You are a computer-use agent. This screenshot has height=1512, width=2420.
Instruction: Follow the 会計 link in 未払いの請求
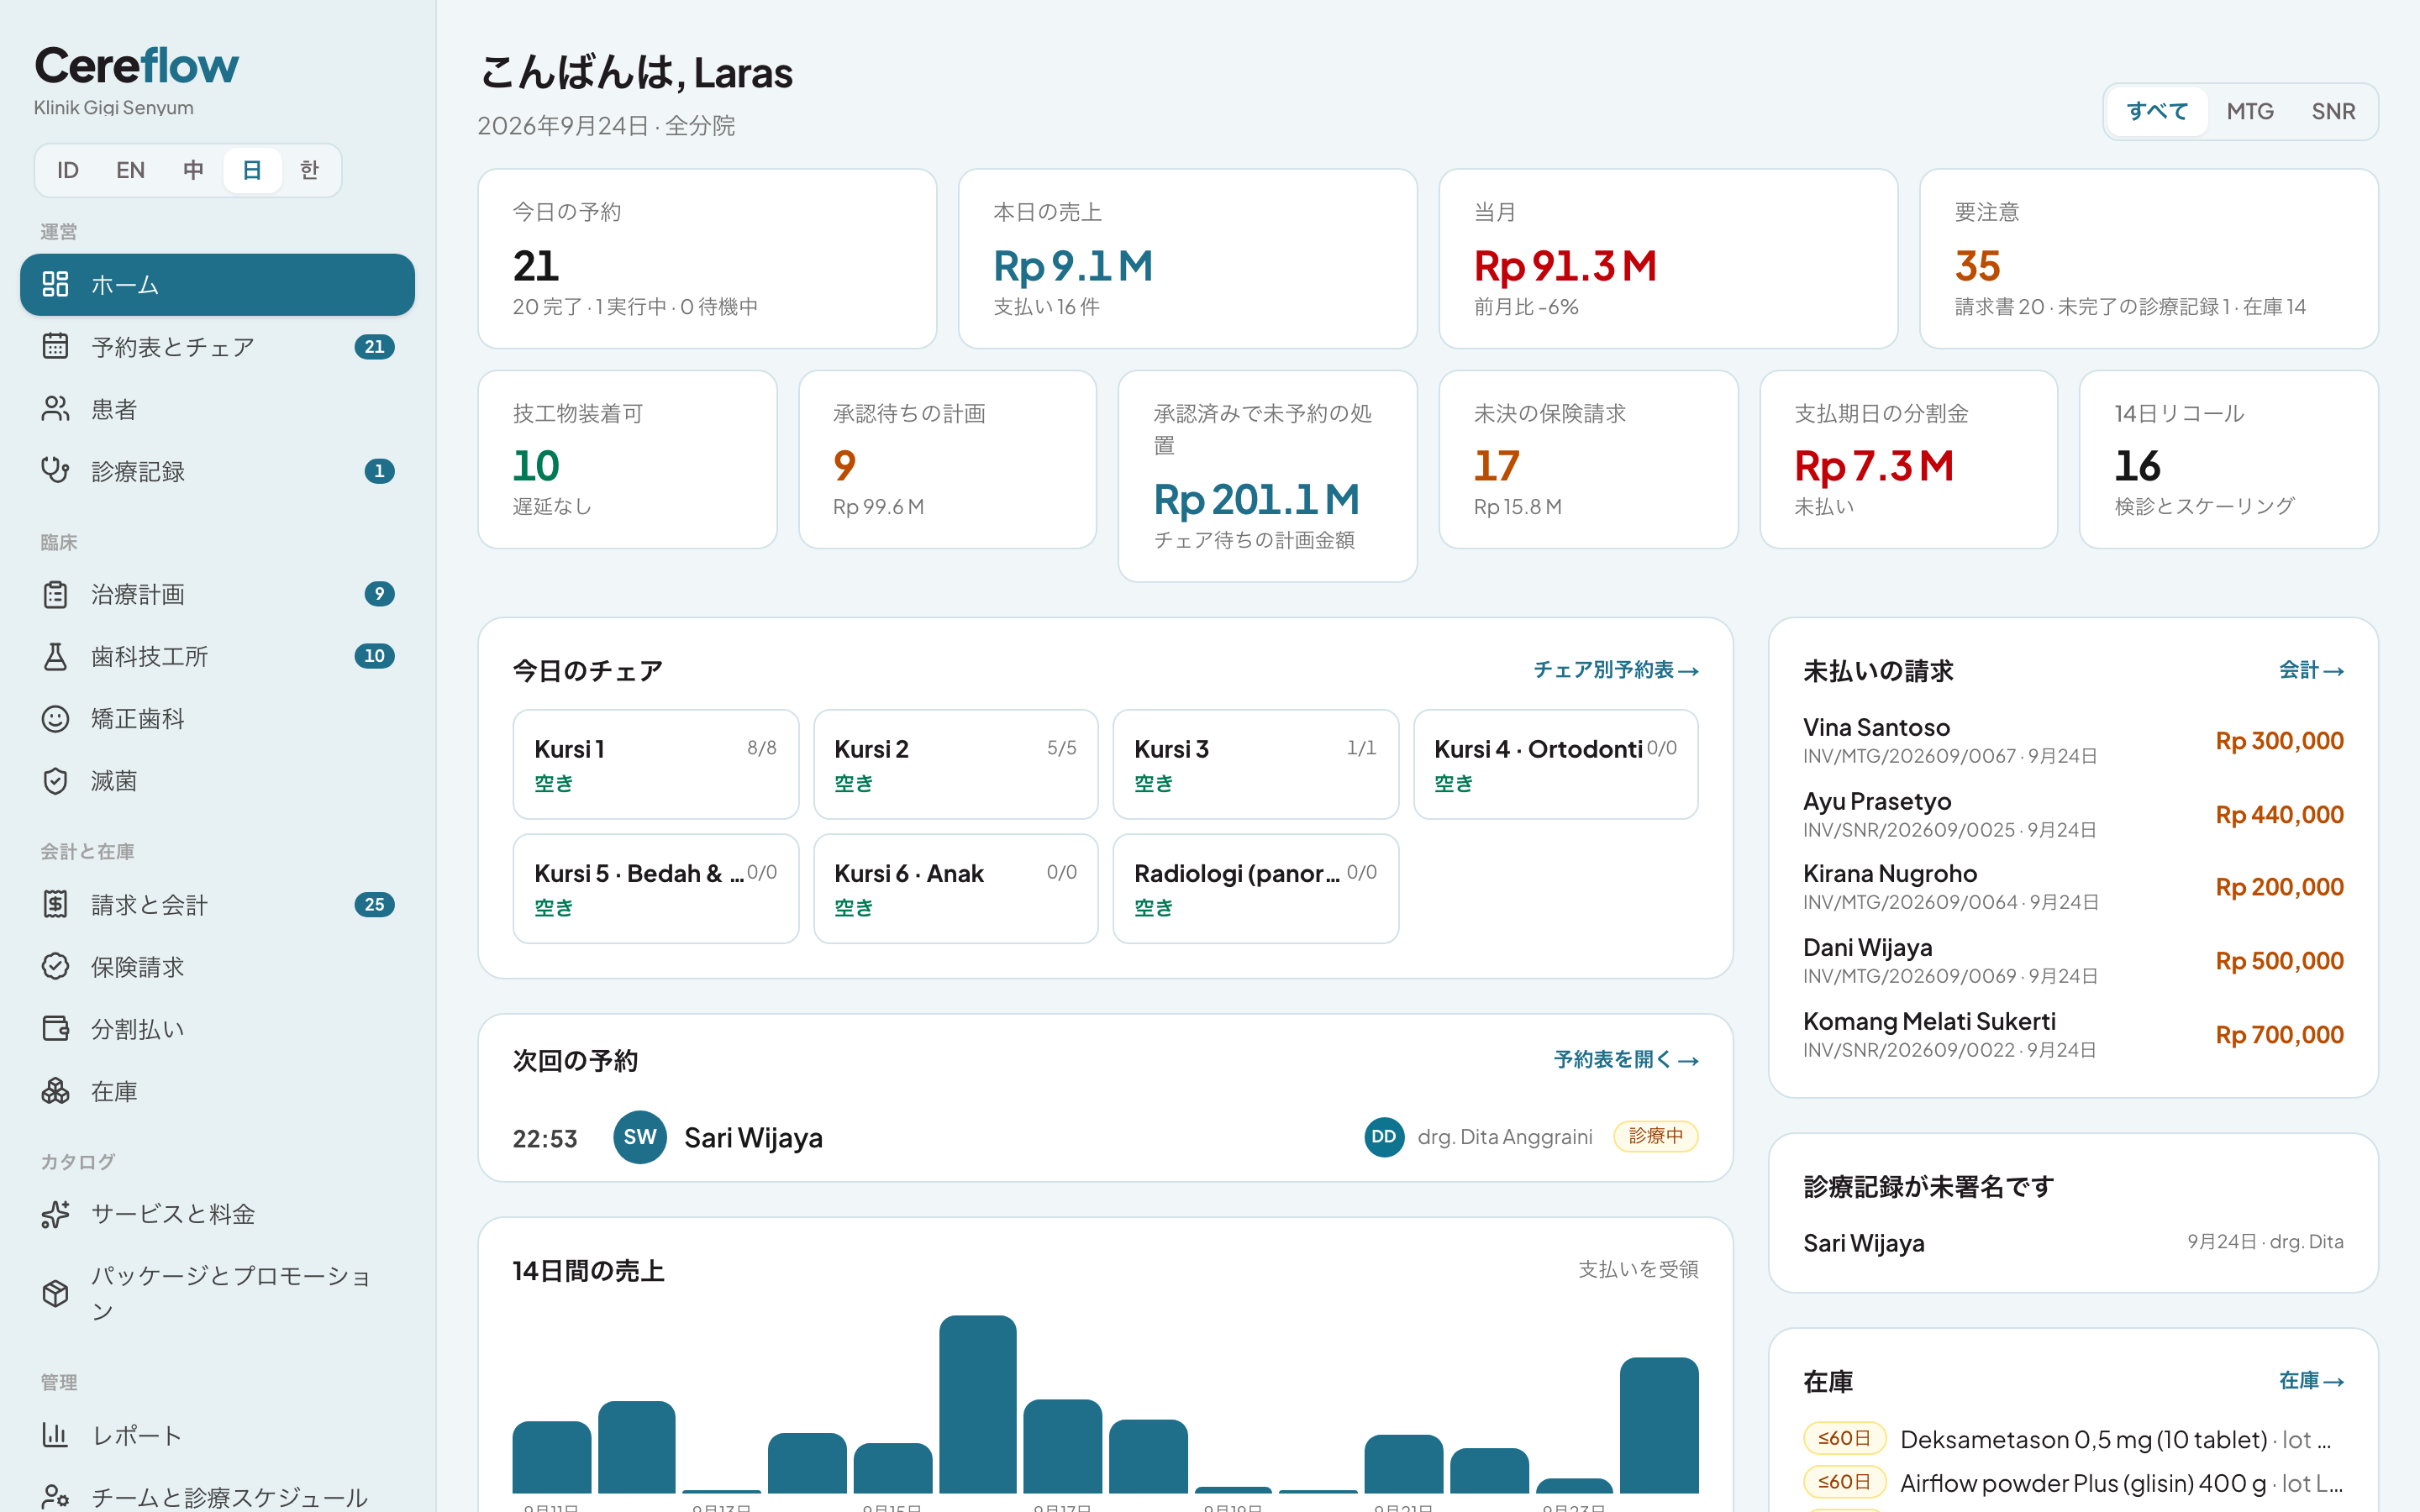coord(2311,670)
